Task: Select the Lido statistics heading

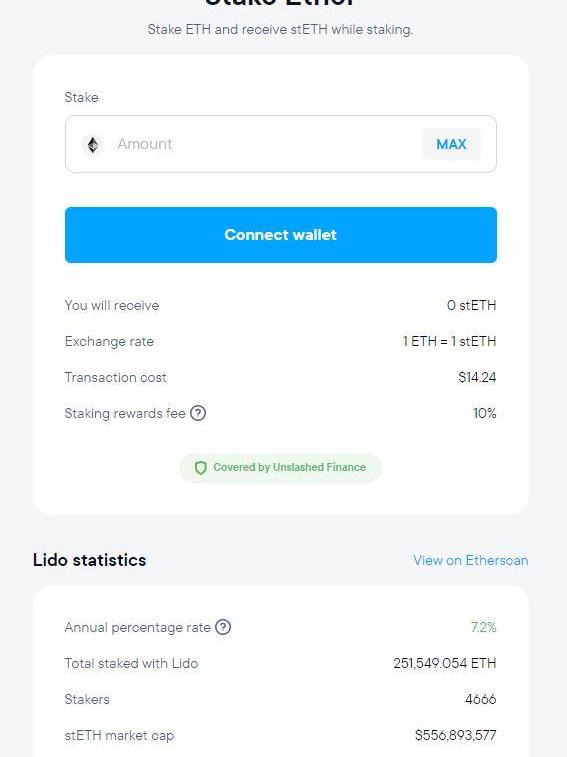Action: click(89, 560)
